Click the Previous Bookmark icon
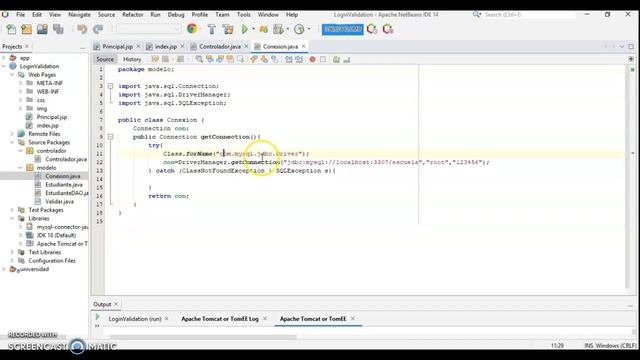The image size is (640, 360). (x=254, y=59)
